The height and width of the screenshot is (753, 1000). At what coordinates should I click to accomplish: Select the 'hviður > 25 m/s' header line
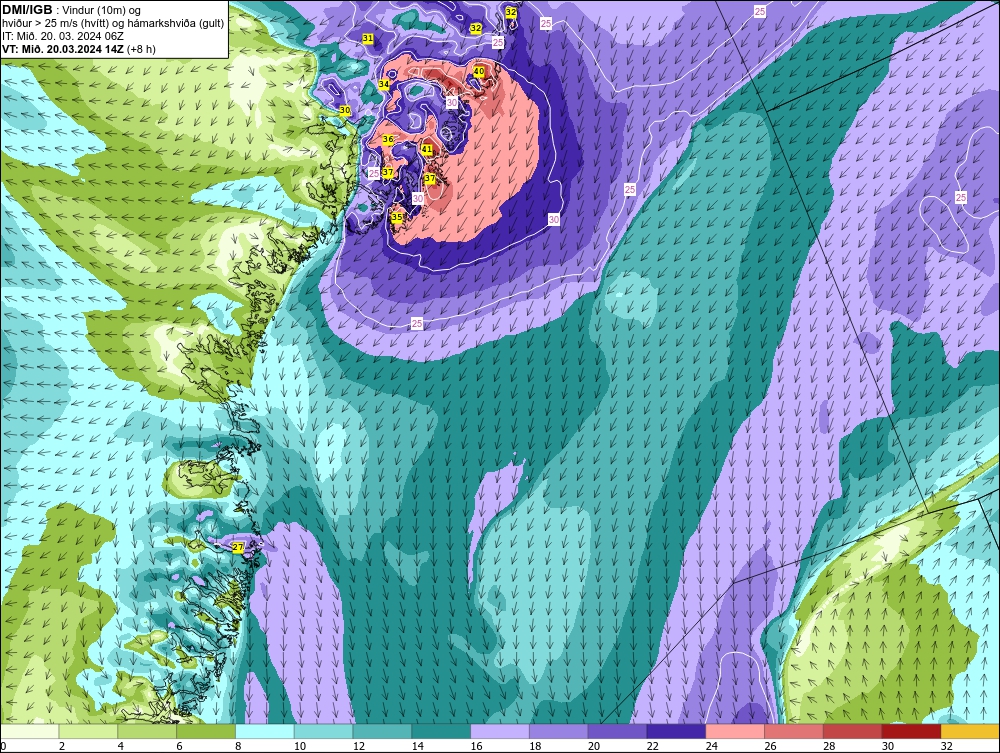click(113, 24)
